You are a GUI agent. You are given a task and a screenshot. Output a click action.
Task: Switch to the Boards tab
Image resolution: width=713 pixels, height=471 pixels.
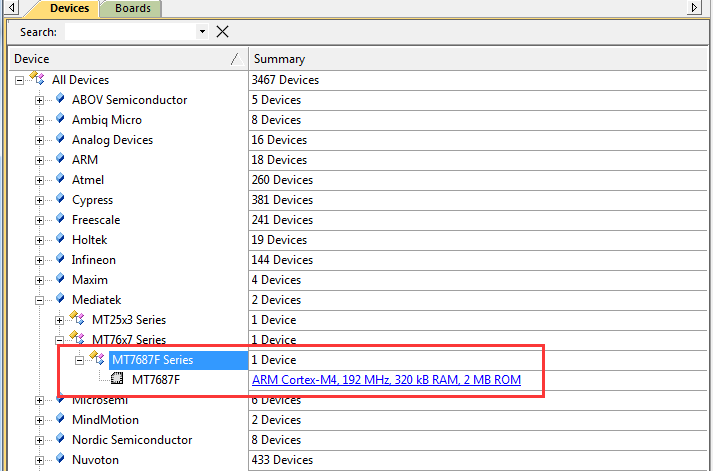[x=132, y=9]
